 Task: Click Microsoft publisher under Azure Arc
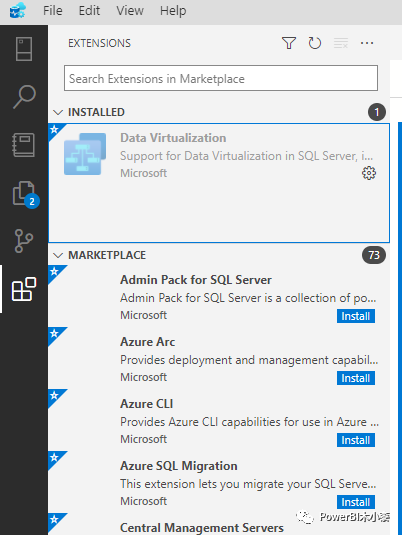point(143,377)
